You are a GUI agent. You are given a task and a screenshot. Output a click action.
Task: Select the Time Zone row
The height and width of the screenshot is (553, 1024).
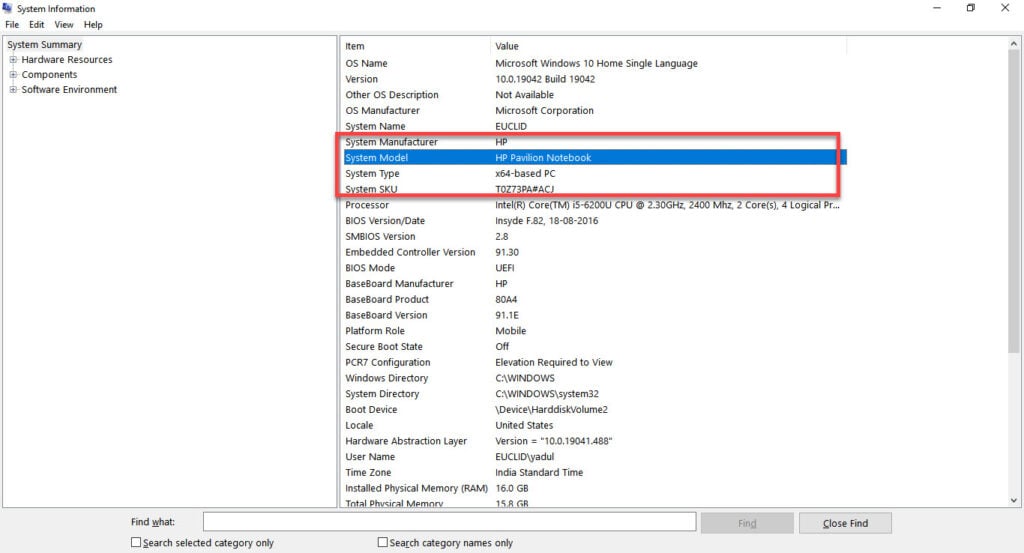595,472
